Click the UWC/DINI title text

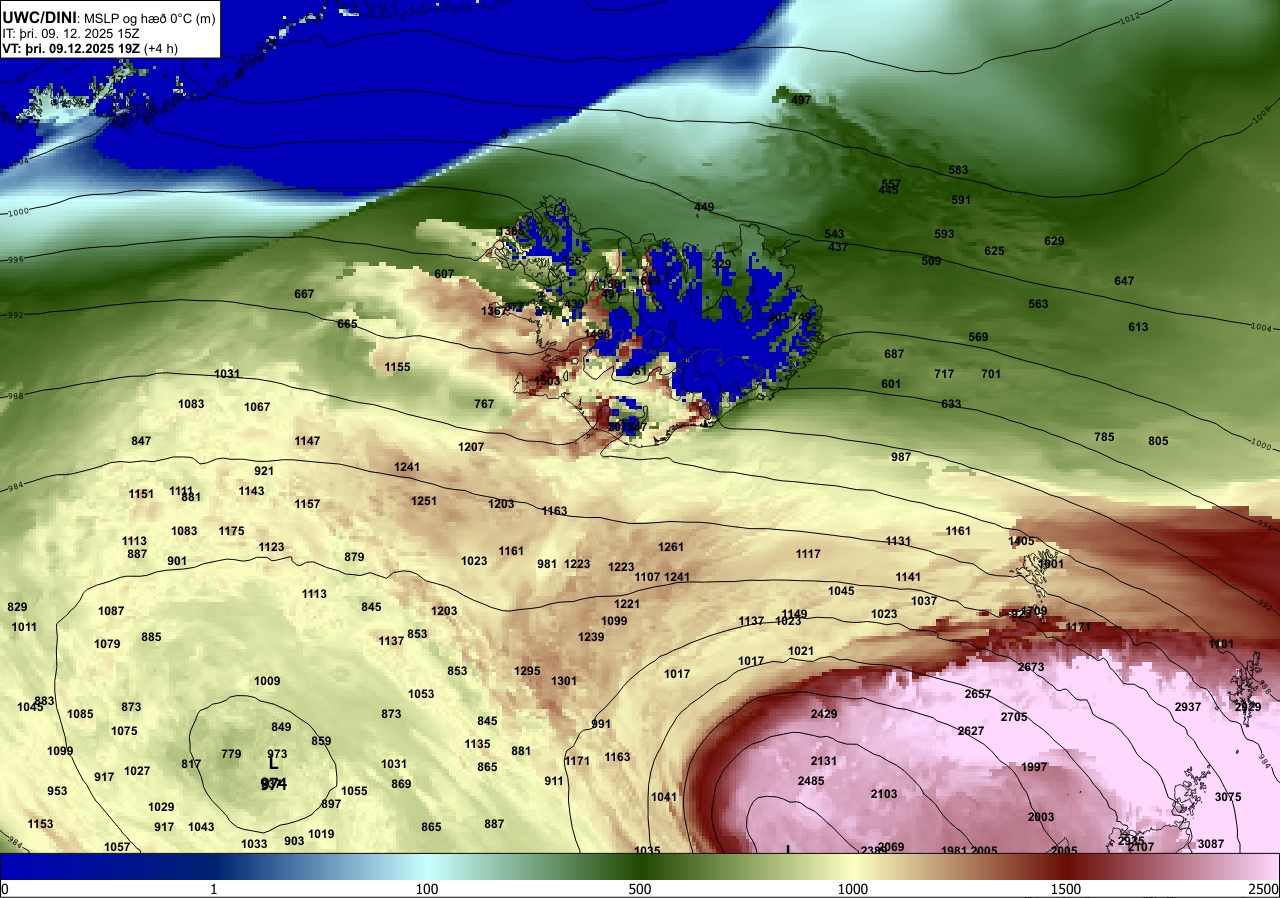point(38,17)
